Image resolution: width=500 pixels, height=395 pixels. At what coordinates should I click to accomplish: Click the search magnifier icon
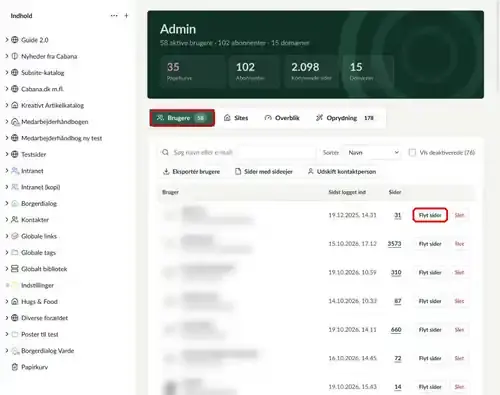(x=165, y=152)
